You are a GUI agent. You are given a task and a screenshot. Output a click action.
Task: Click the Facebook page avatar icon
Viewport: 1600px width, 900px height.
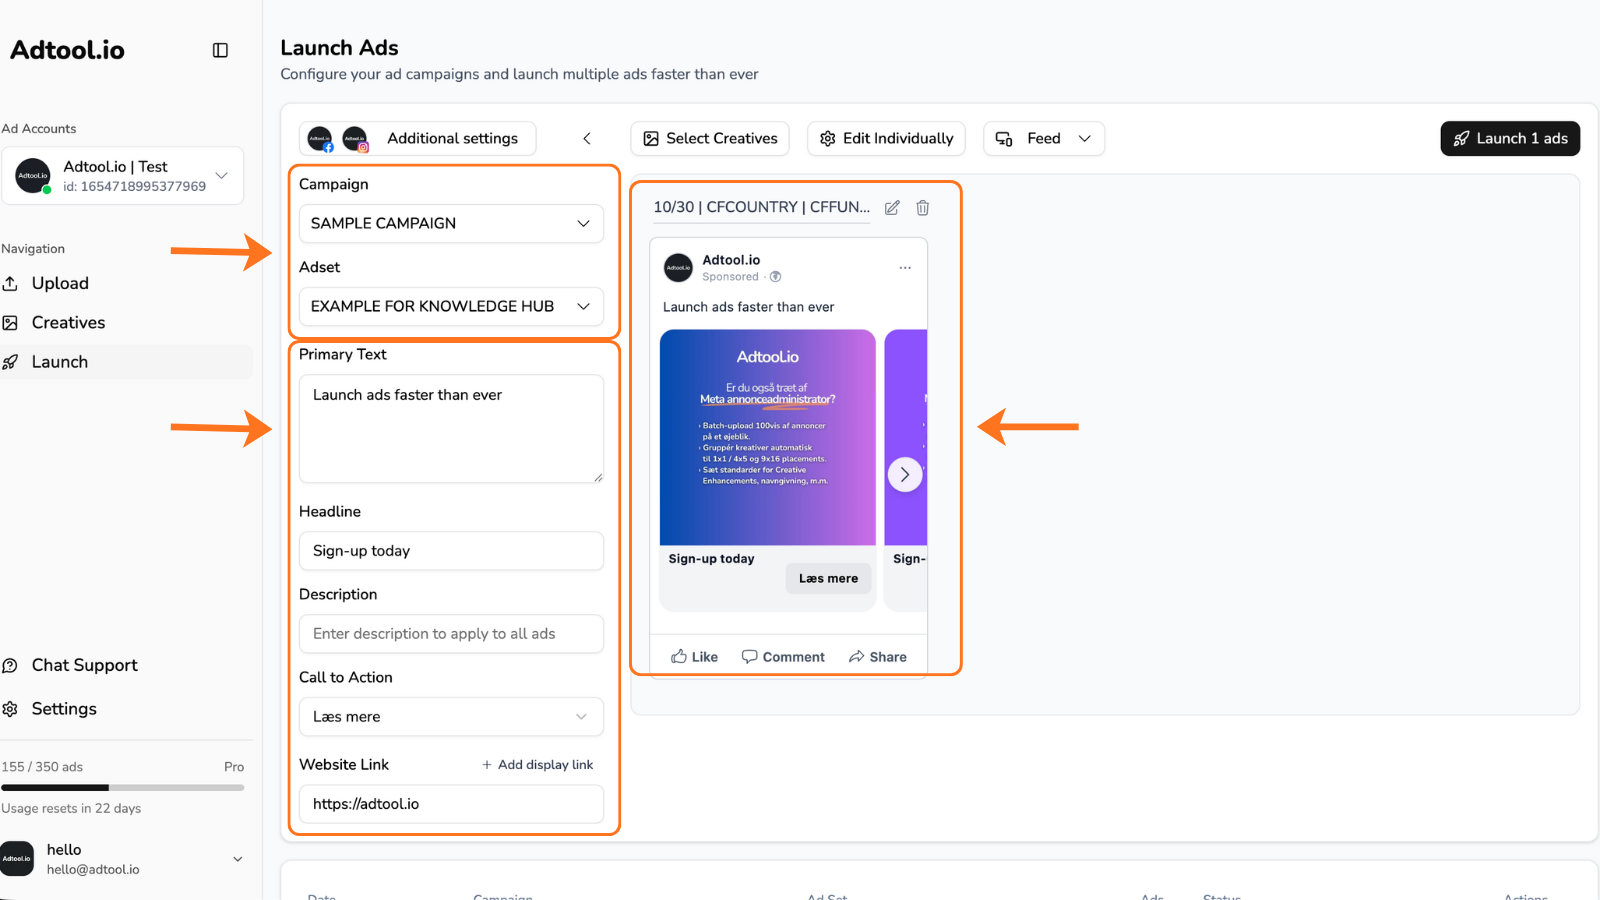(x=320, y=139)
